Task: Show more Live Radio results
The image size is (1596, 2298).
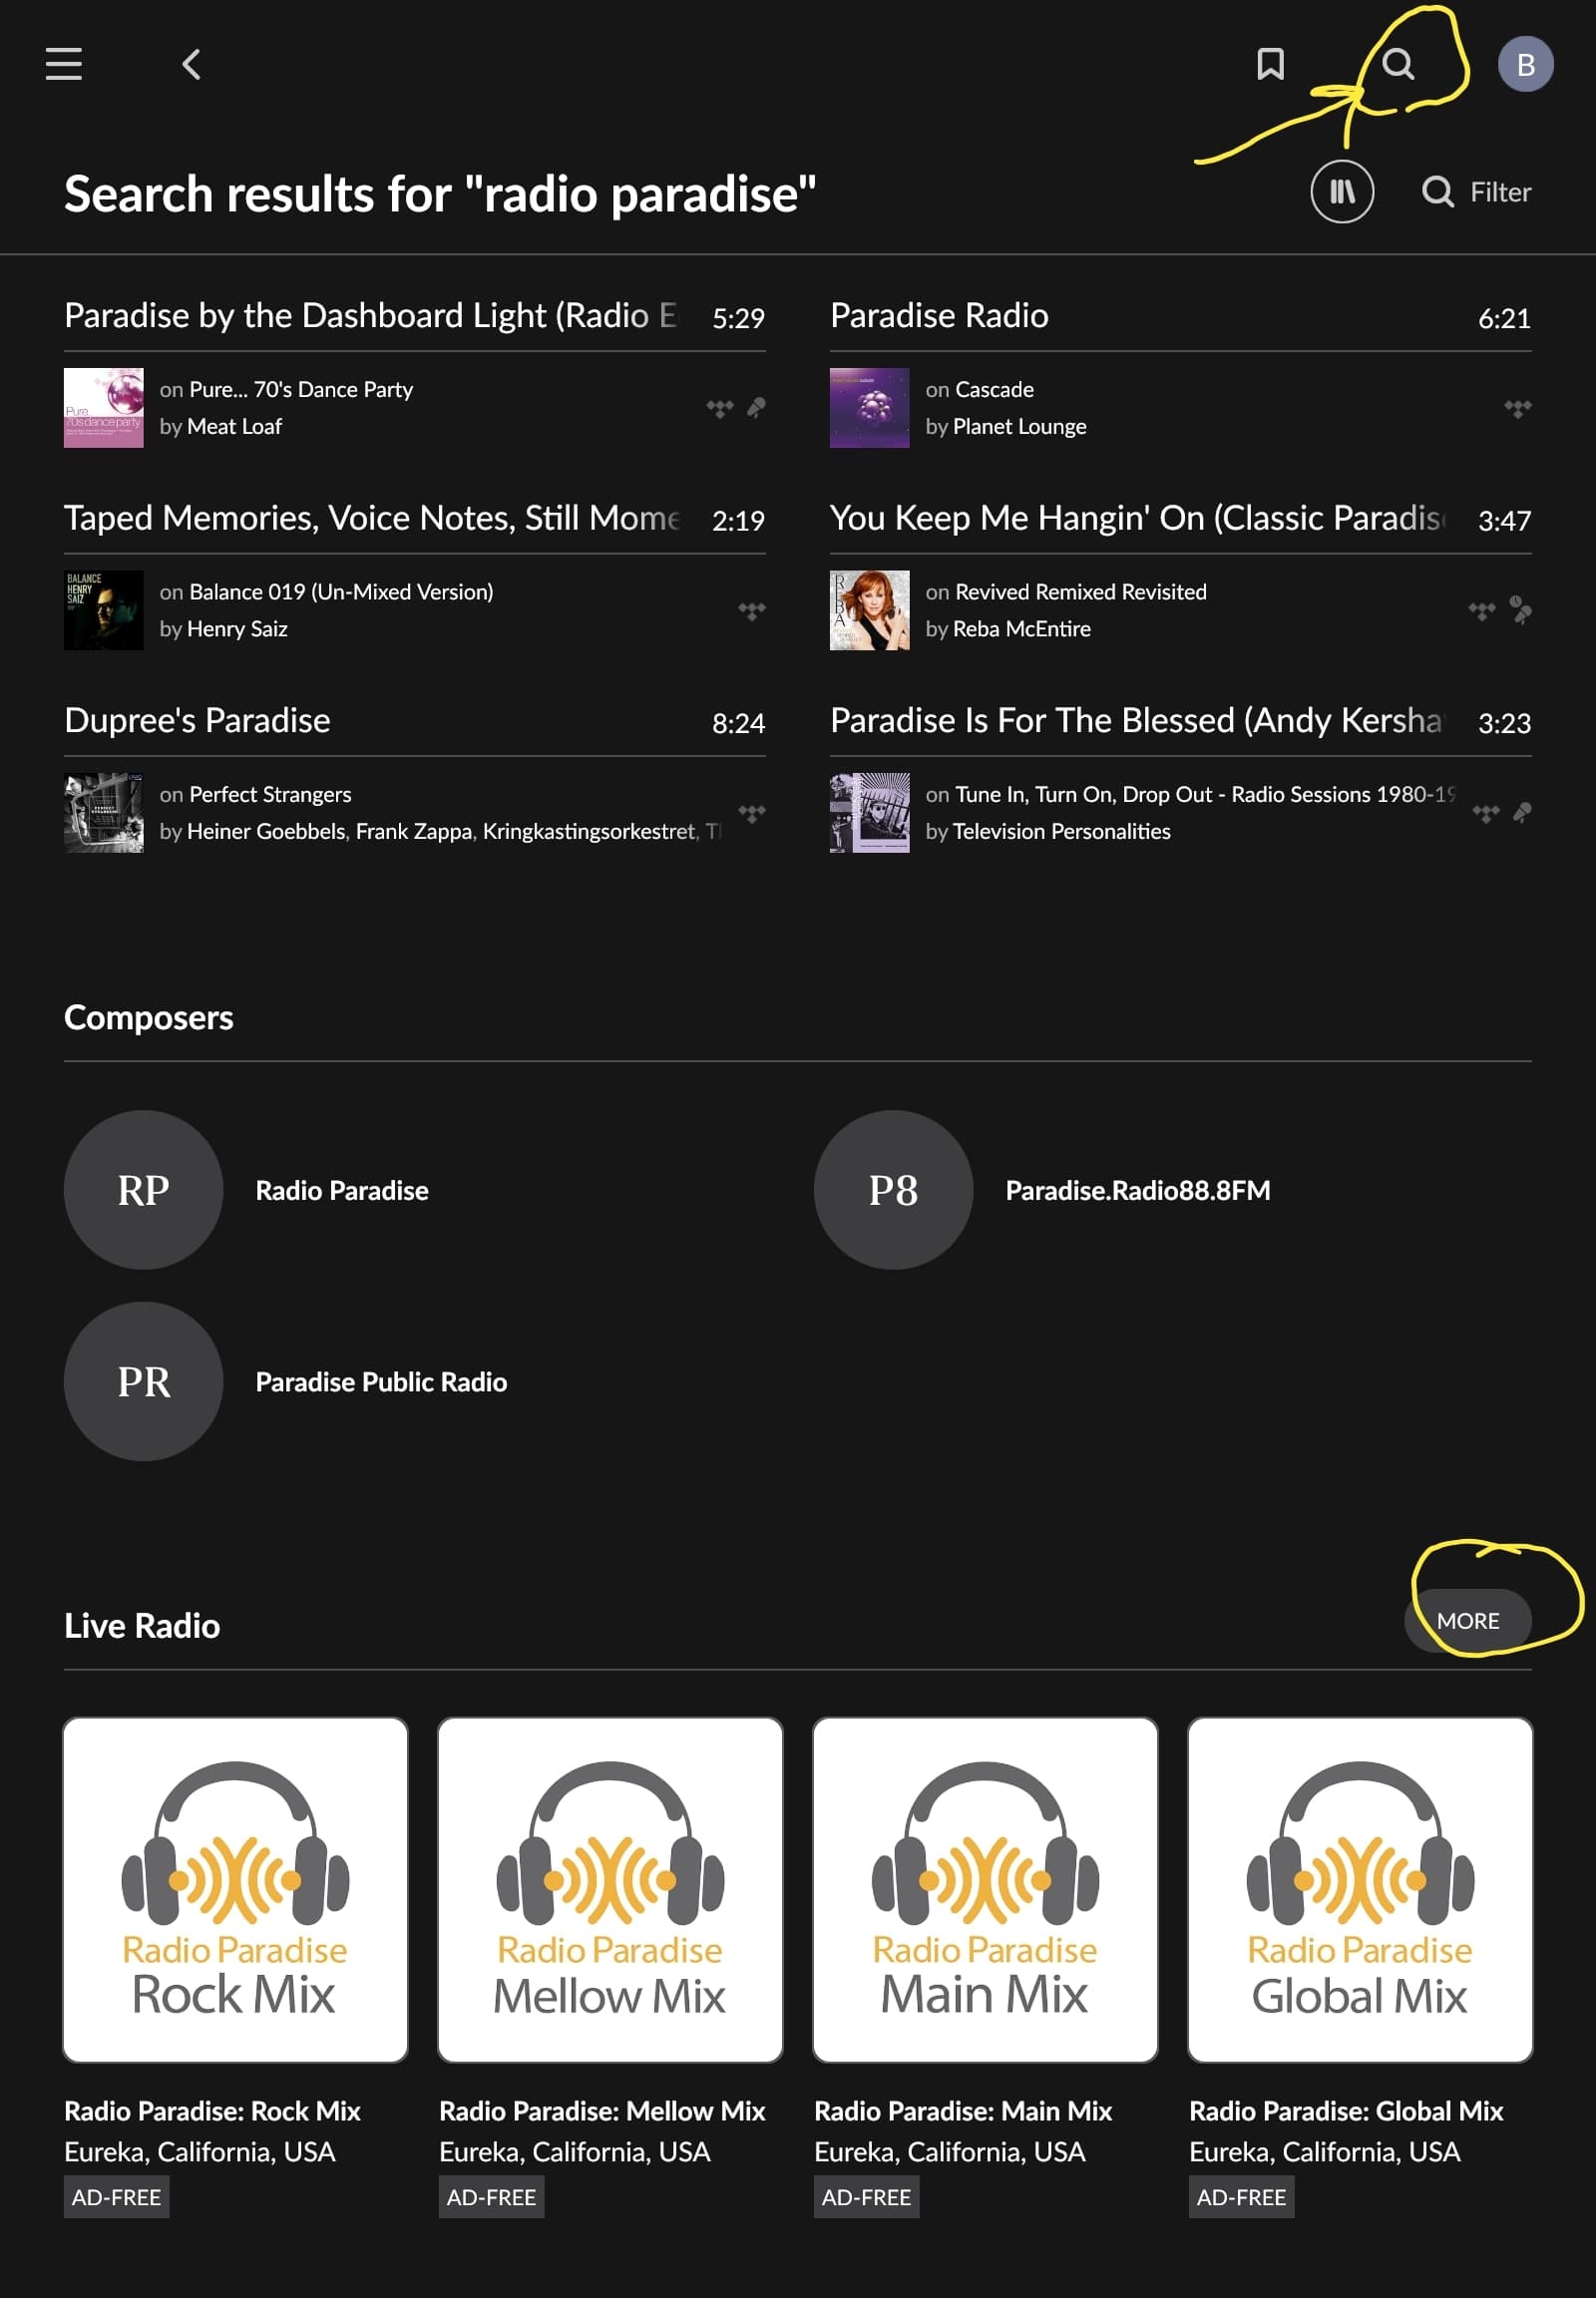Action: tap(1467, 1620)
